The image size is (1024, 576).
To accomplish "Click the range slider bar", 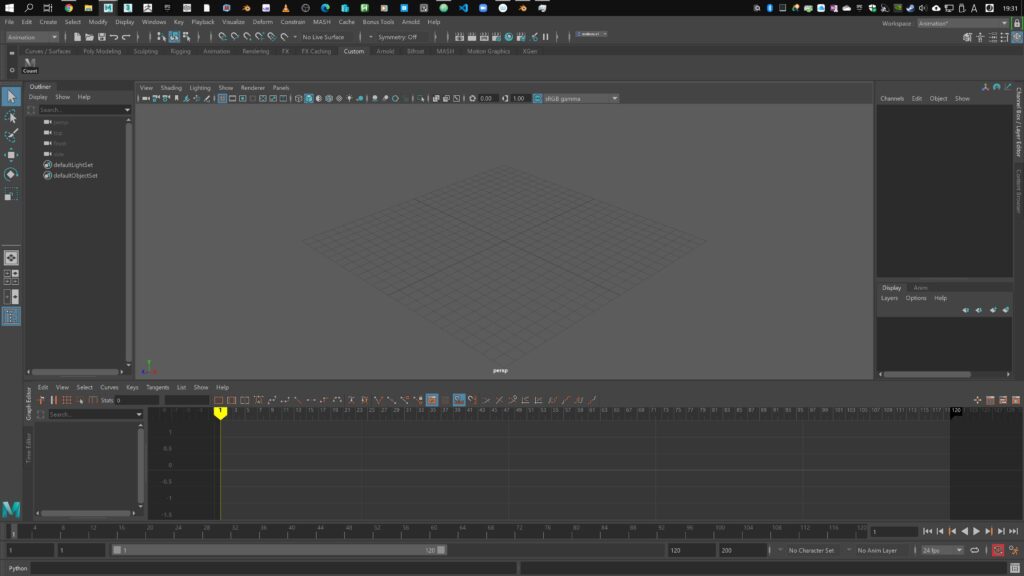I will click(x=279, y=550).
